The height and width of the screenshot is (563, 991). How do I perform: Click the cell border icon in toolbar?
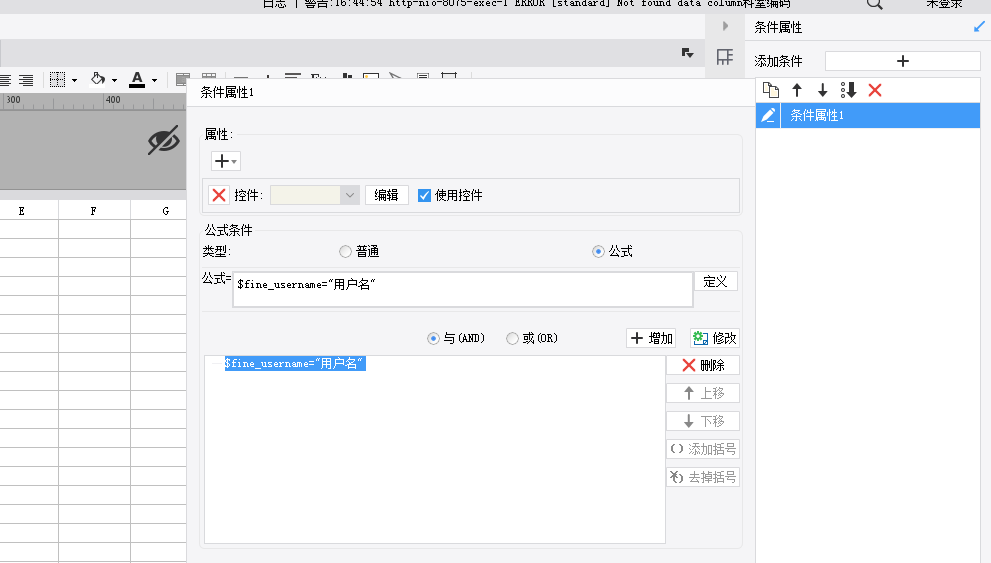(x=58, y=80)
